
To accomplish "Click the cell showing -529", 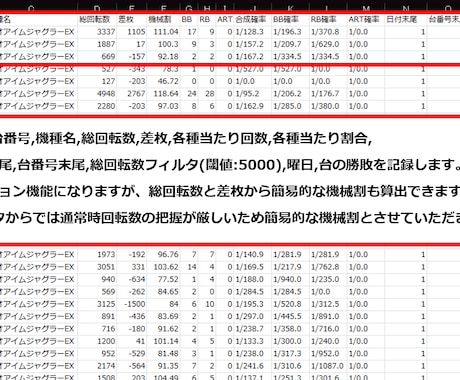I will 132,354.
